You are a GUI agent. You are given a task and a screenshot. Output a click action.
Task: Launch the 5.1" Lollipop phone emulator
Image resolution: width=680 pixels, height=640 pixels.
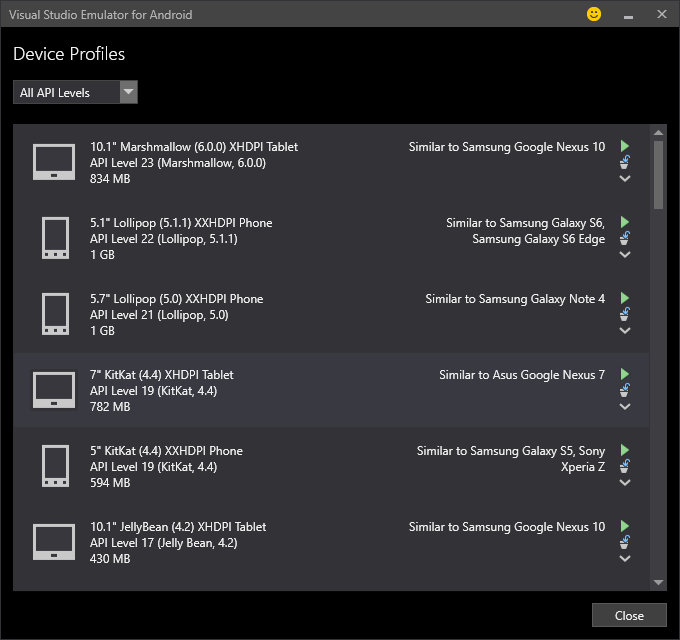point(625,222)
